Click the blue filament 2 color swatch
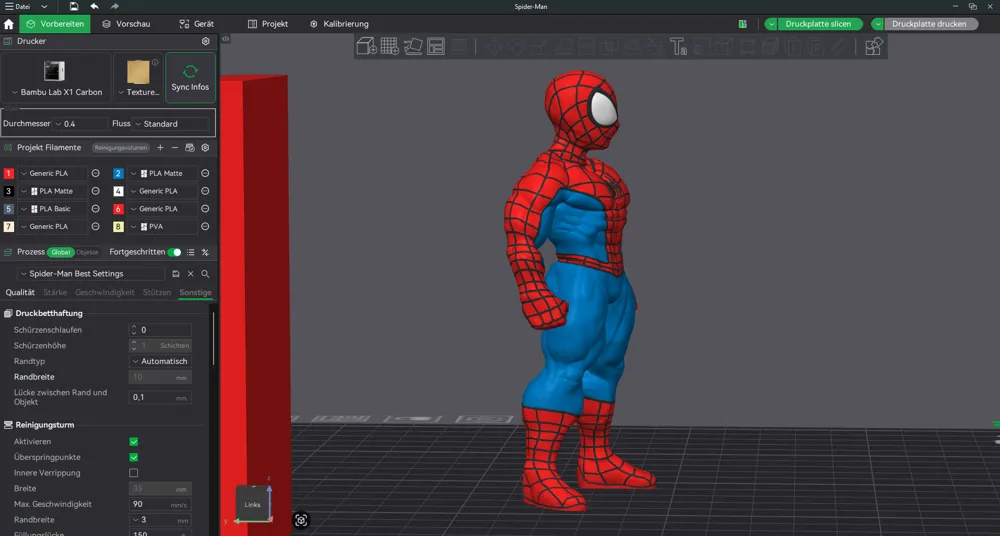Image resolution: width=1000 pixels, height=536 pixels. coord(119,173)
